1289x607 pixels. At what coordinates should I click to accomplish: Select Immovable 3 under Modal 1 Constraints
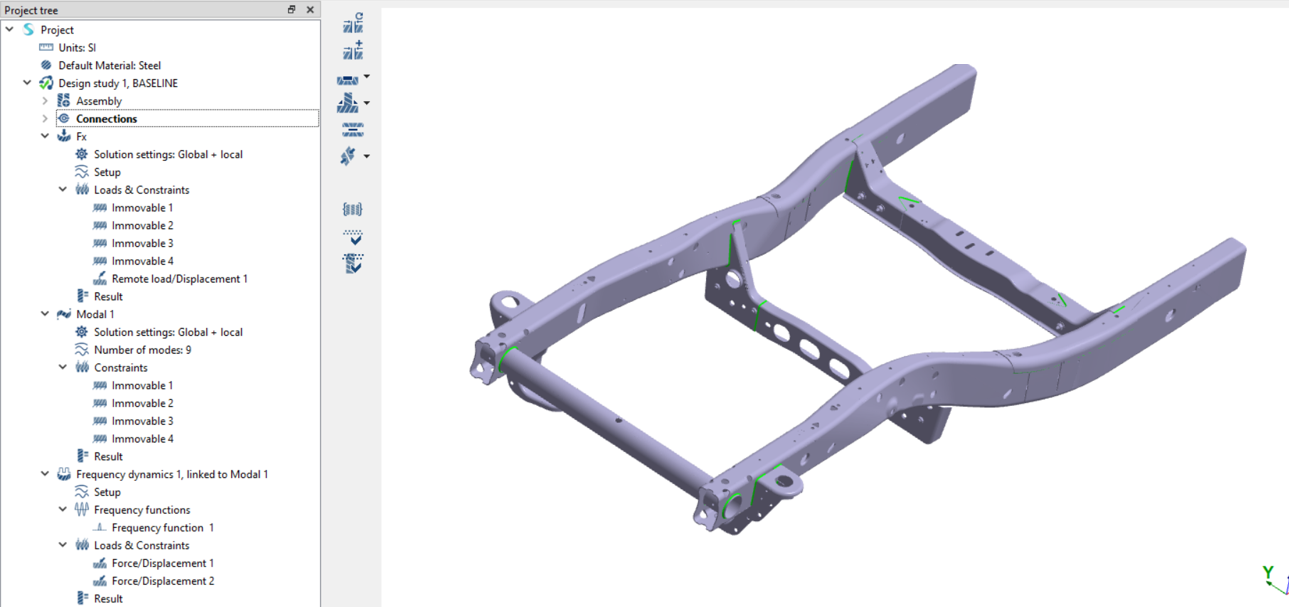pos(142,421)
